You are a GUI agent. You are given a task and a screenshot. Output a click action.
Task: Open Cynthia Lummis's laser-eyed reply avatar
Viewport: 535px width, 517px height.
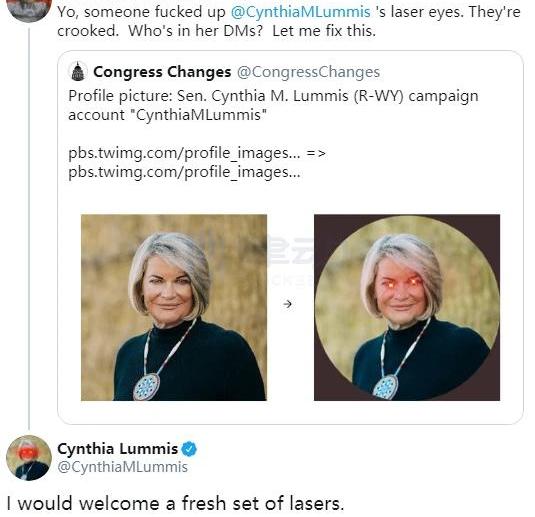coord(29,458)
